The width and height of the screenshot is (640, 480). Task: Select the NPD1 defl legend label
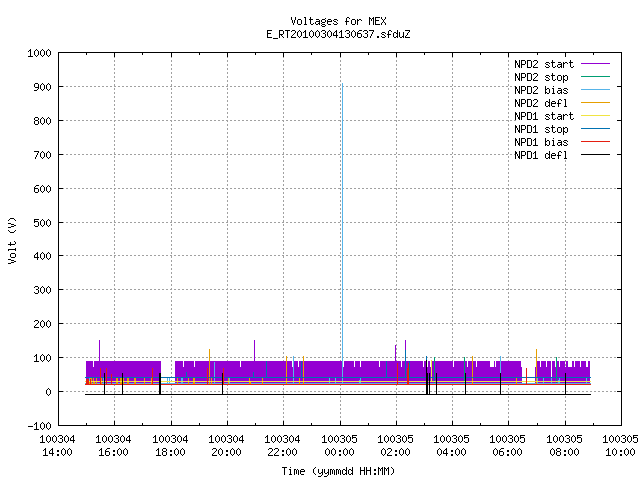point(541,155)
